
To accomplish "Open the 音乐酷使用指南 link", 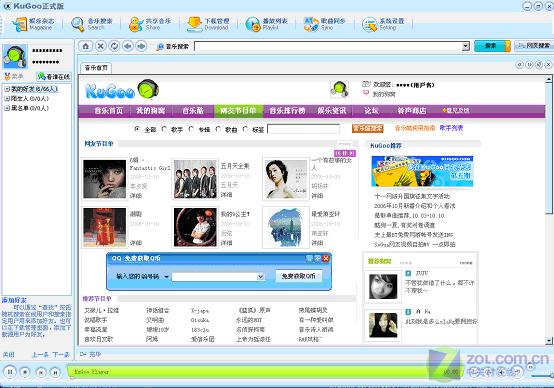I will pyautogui.click(x=415, y=128).
